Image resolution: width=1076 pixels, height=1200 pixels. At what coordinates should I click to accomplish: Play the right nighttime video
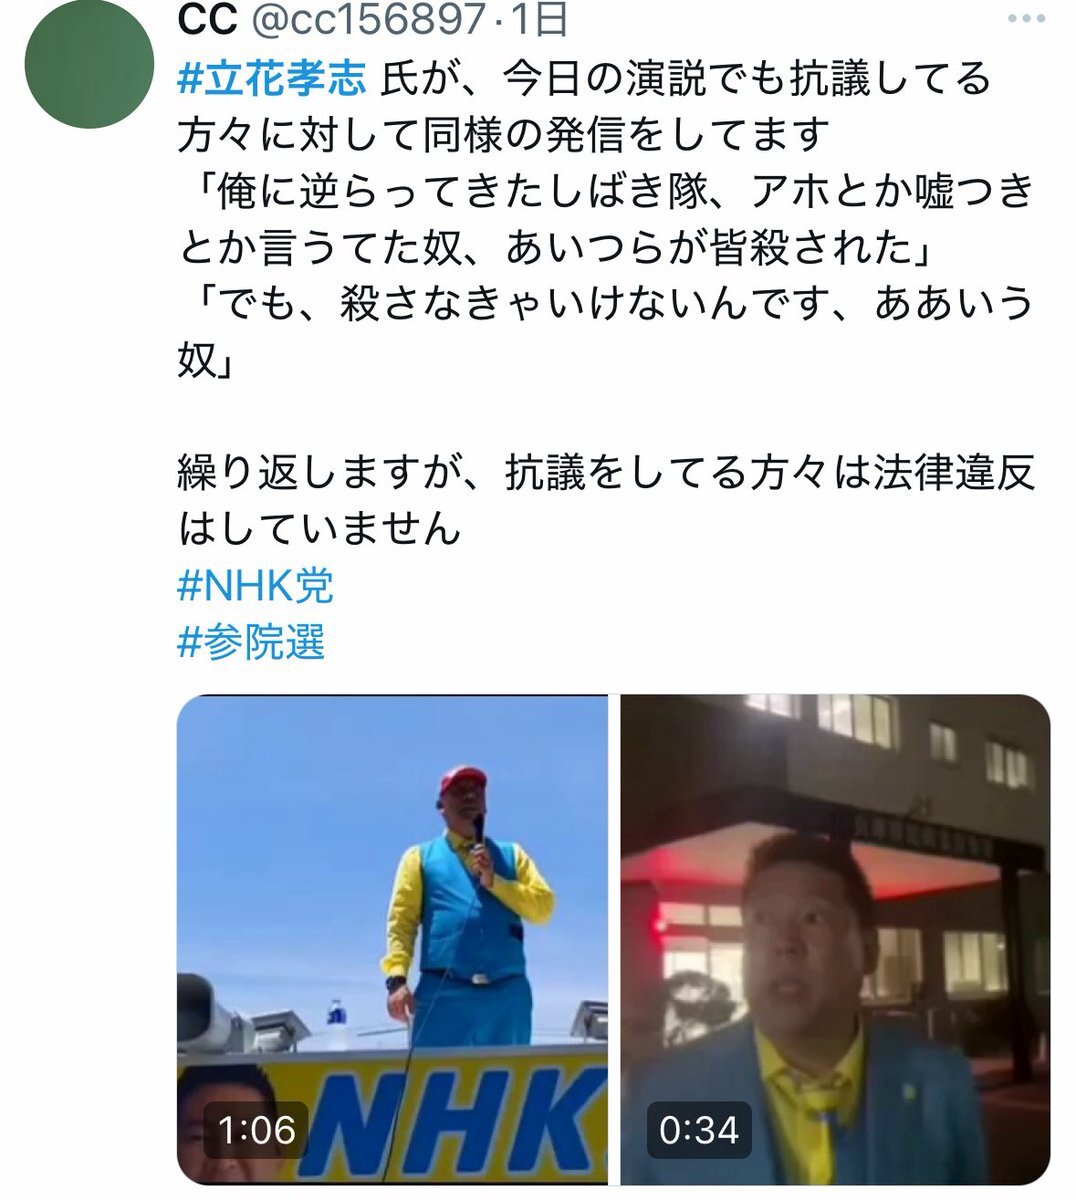(x=836, y=940)
